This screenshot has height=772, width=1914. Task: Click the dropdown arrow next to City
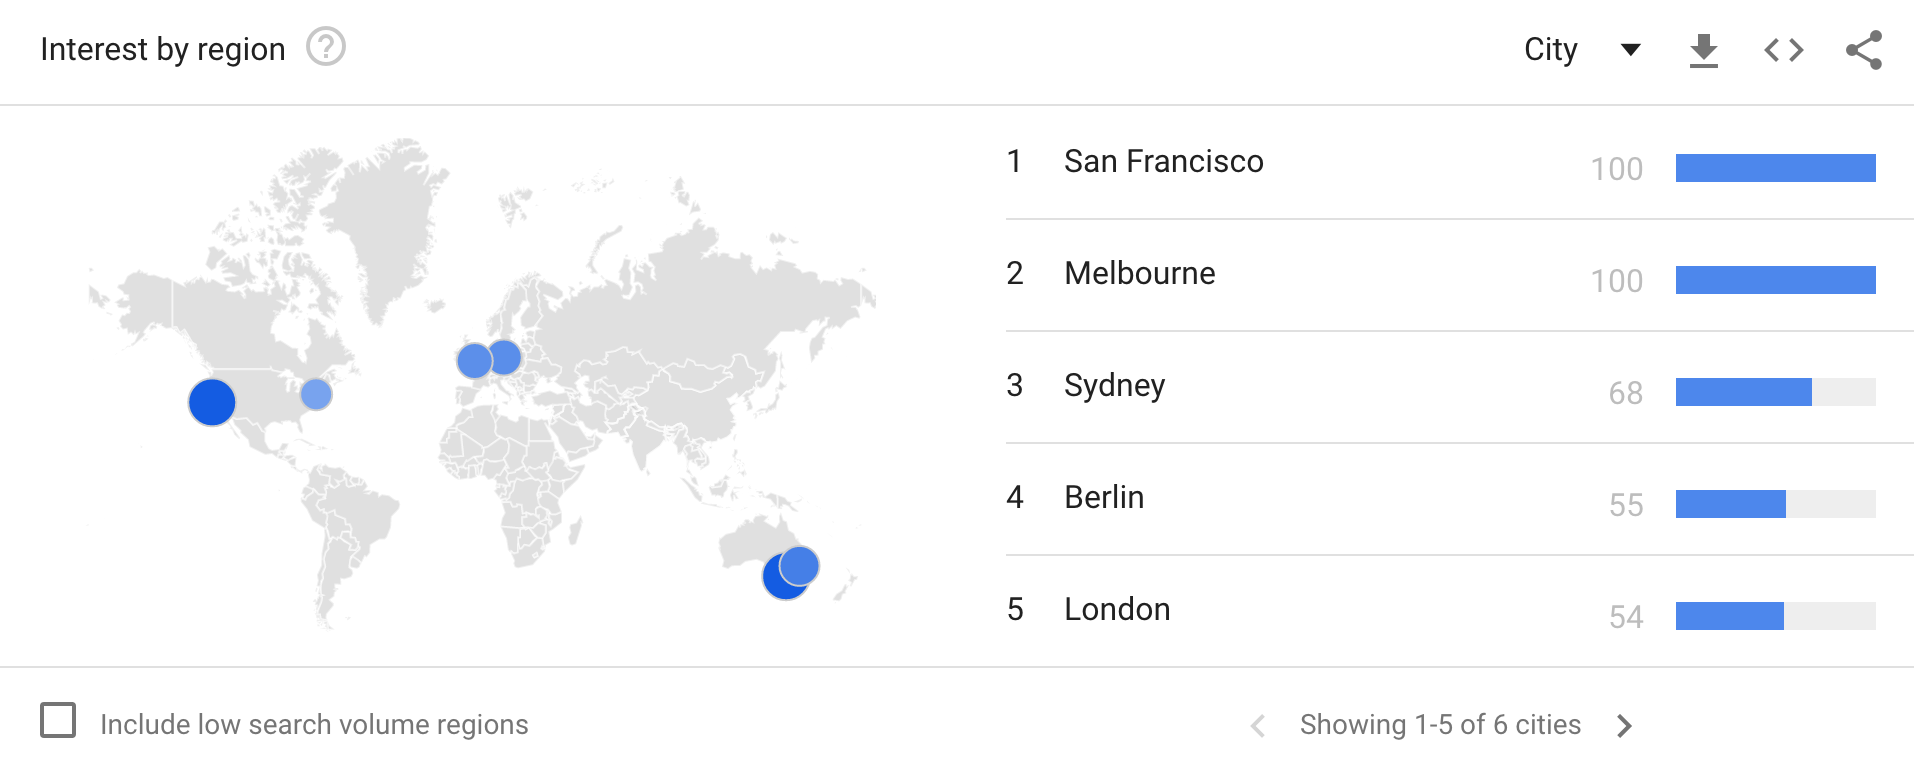1630,50
